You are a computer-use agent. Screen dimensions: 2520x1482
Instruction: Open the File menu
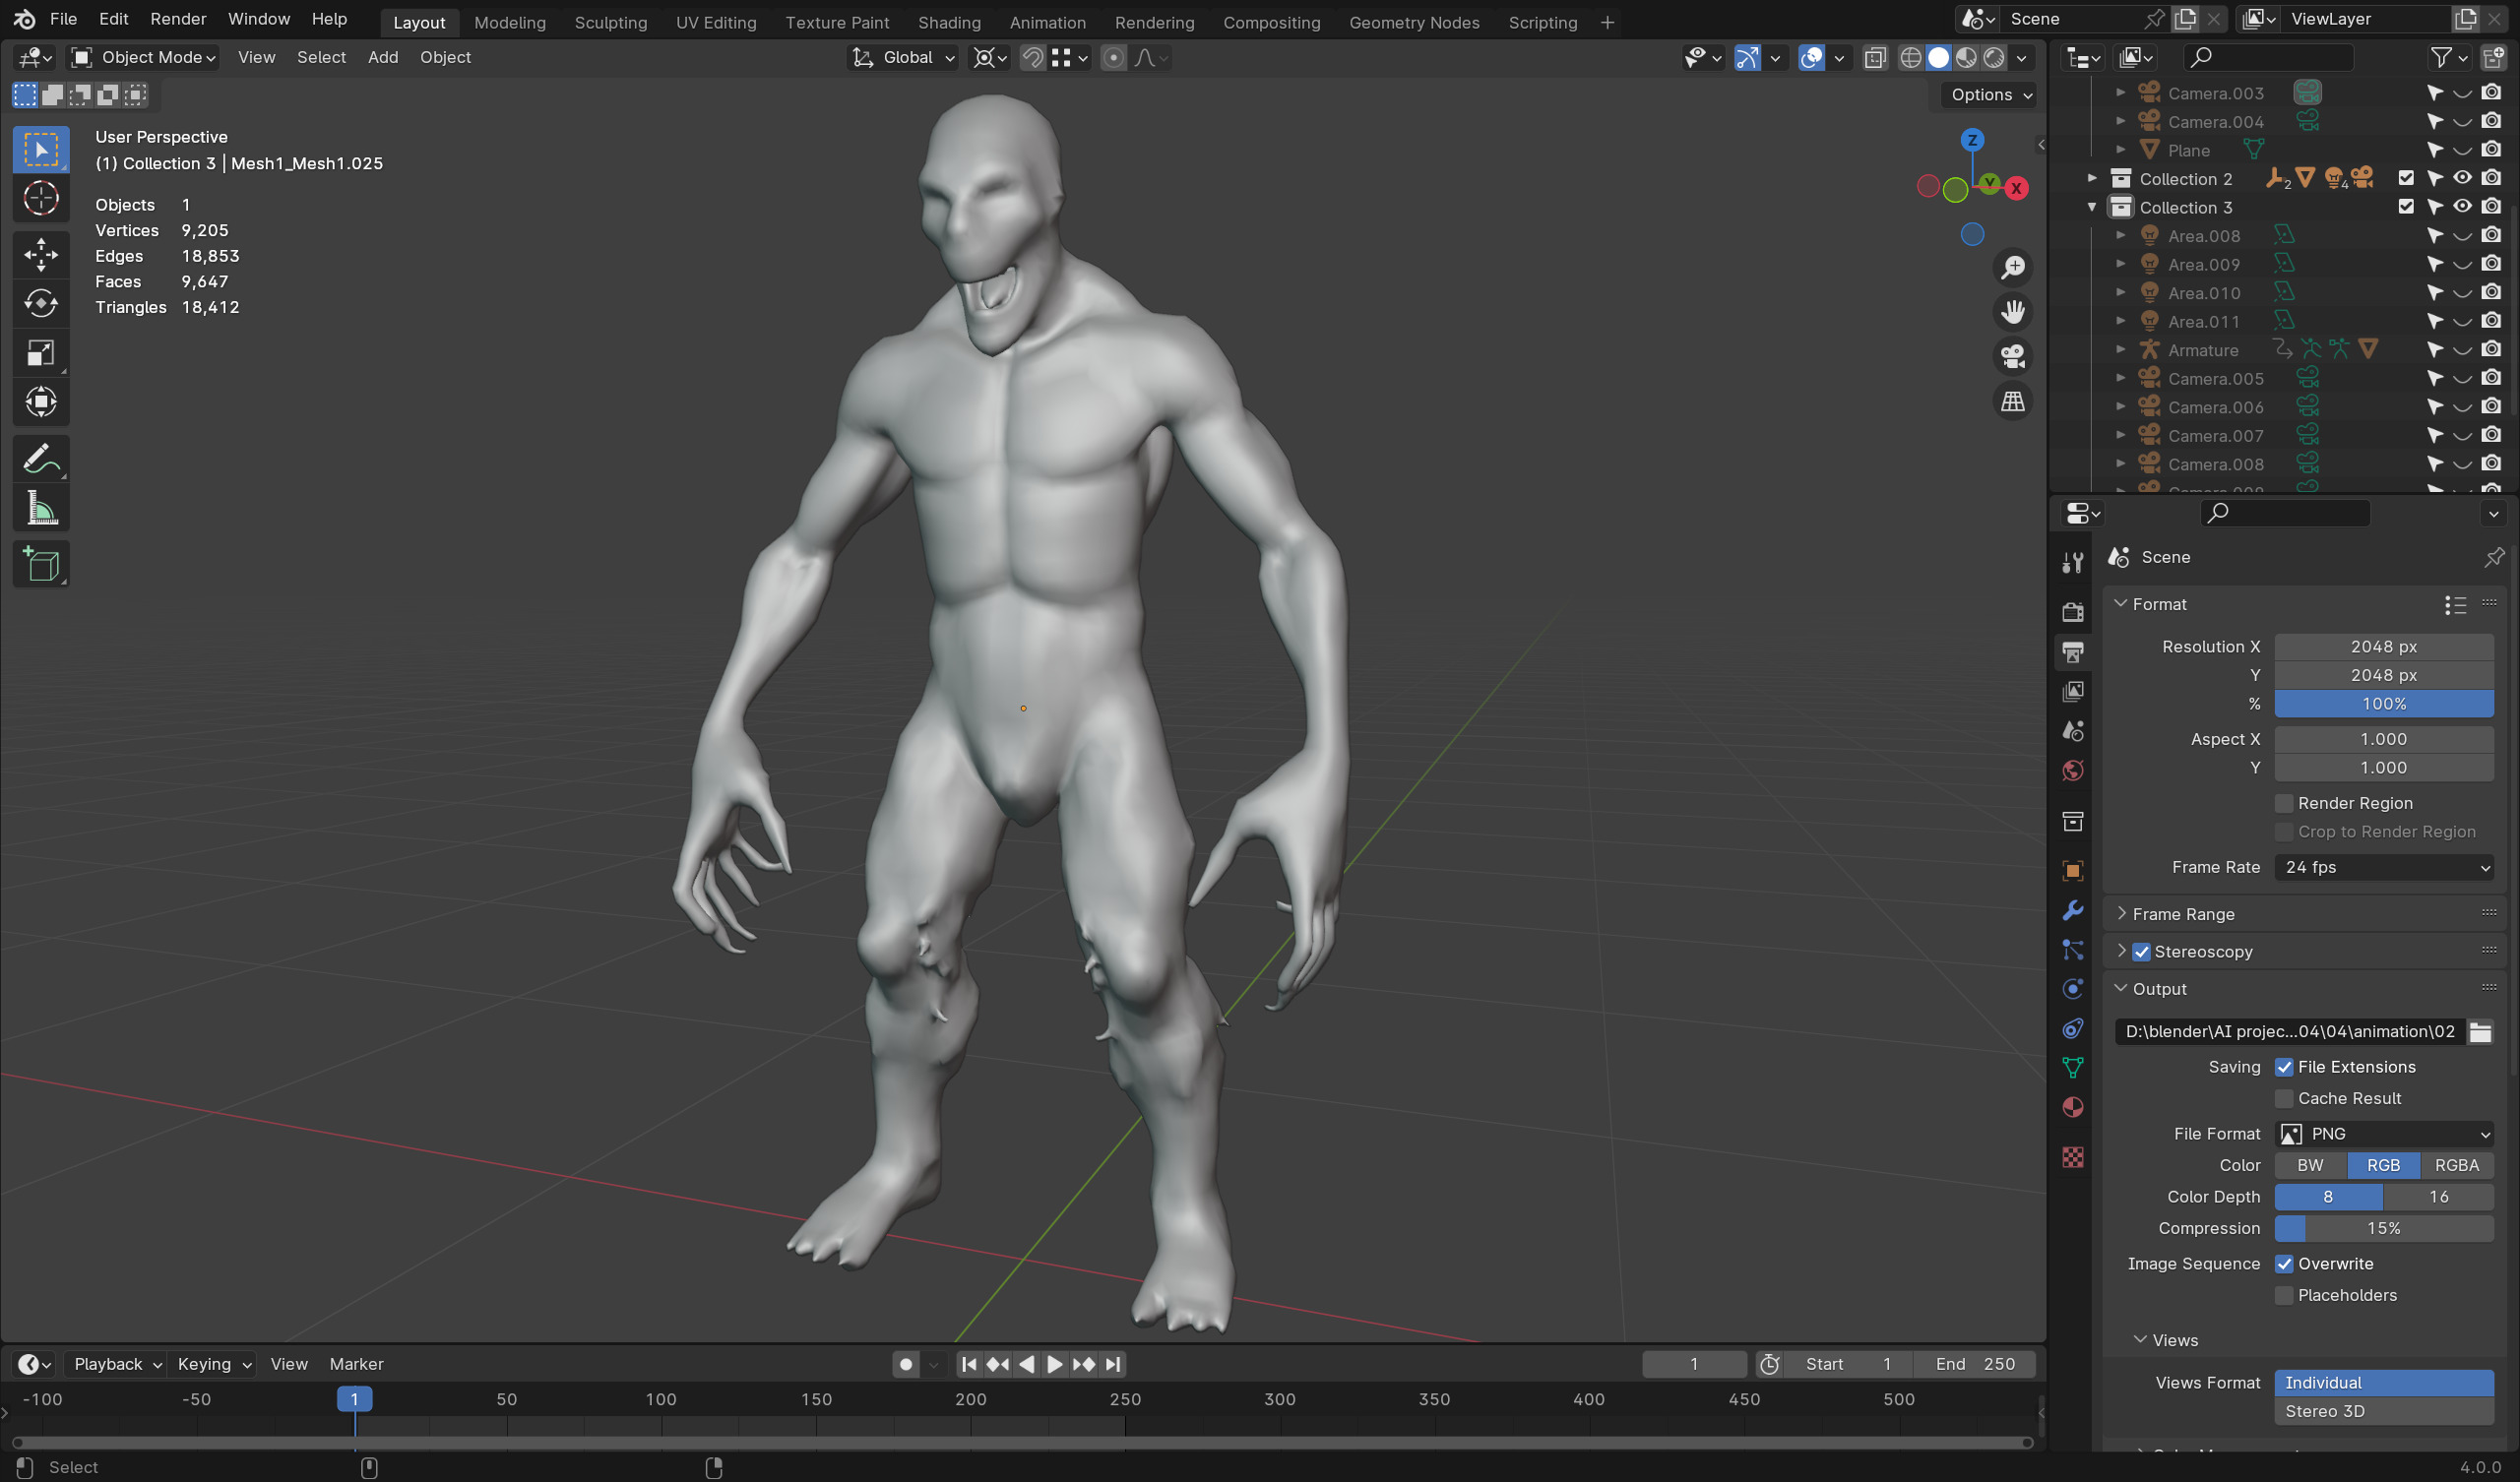(x=63, y=19)
